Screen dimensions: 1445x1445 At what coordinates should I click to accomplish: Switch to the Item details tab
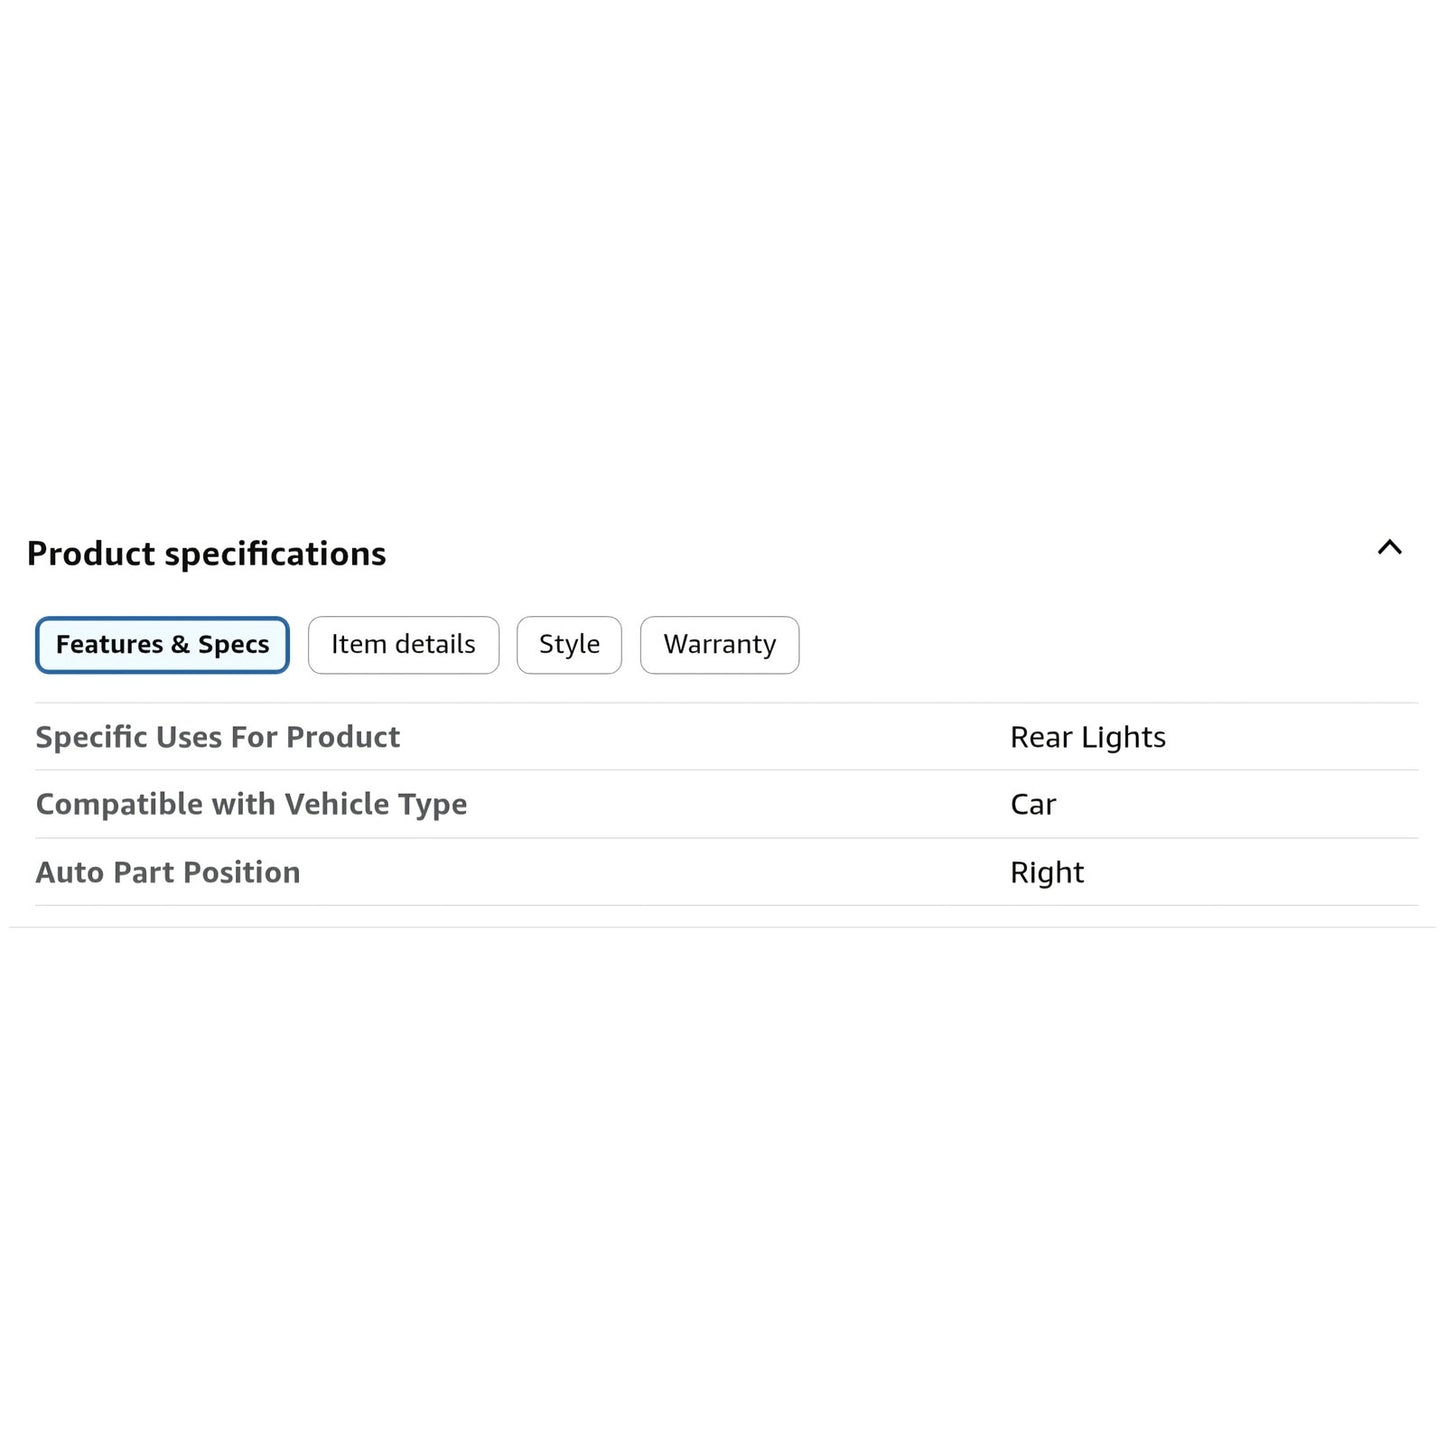point(403,645)
